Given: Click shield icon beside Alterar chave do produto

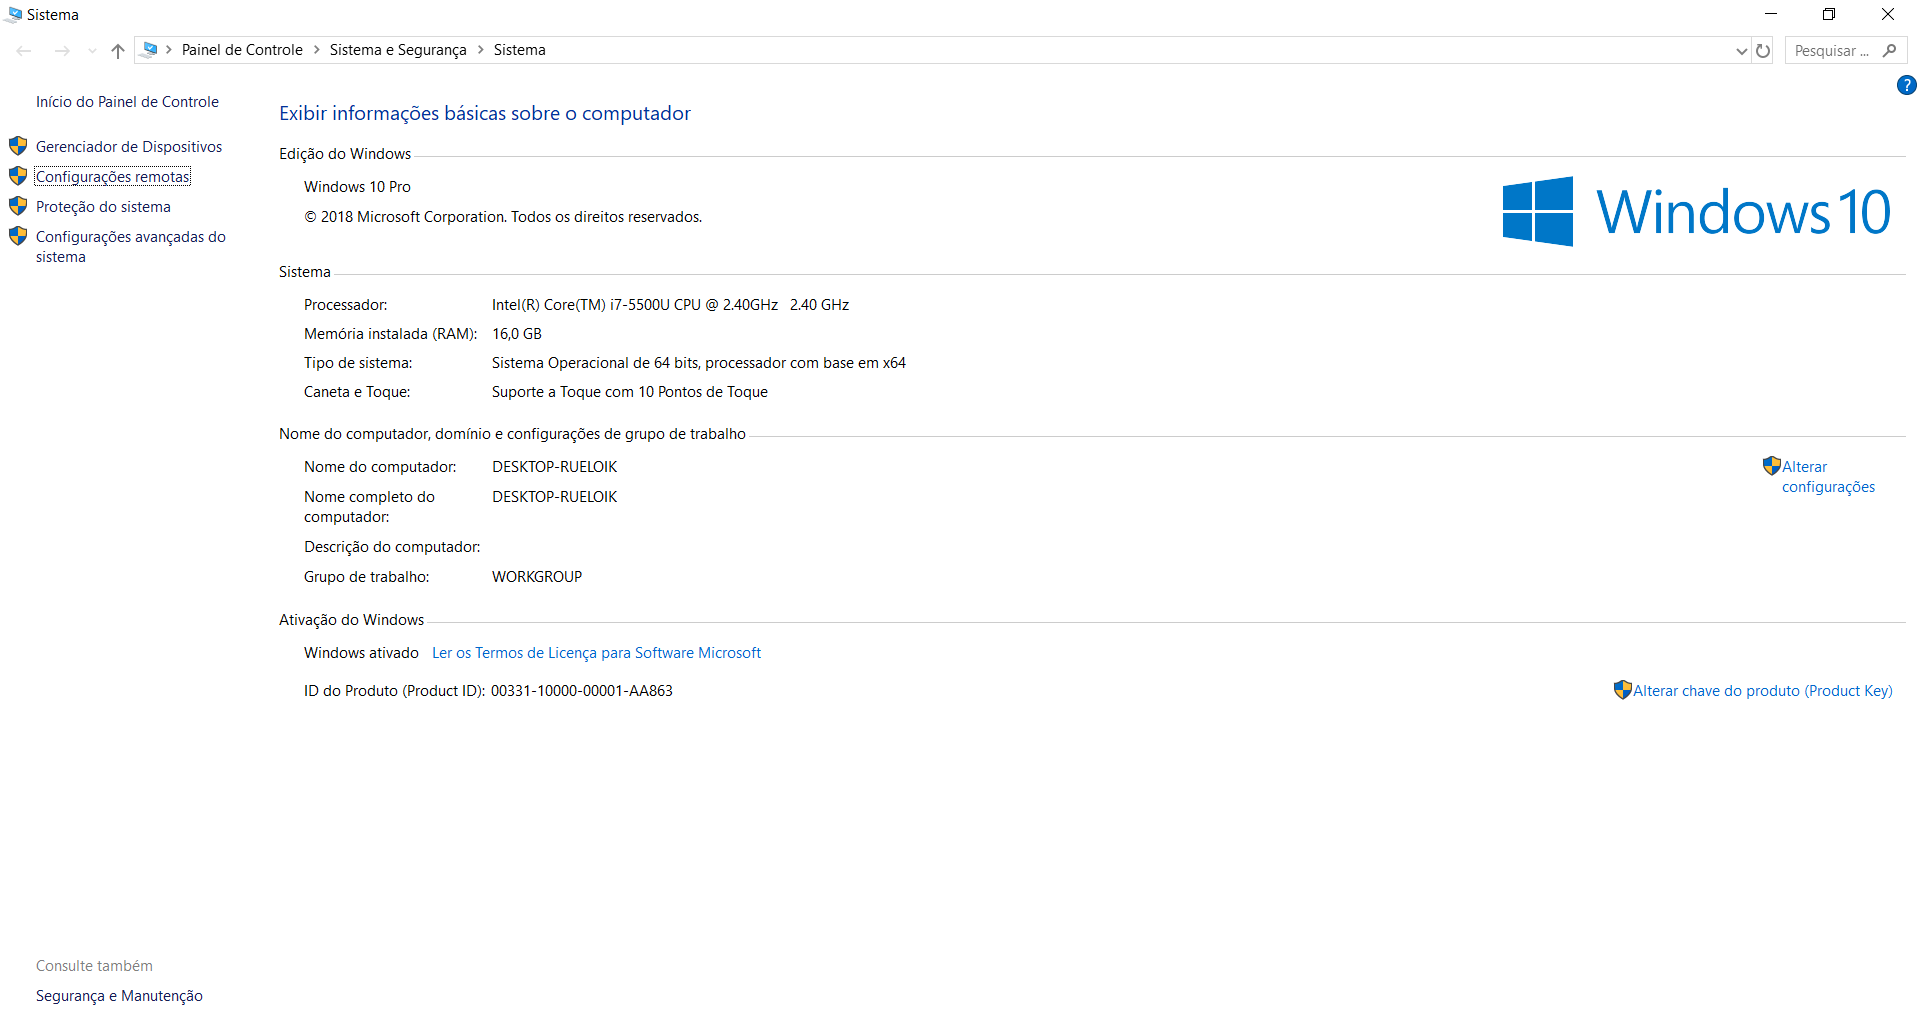Looking at the screenshot, I should point(1622,690).
